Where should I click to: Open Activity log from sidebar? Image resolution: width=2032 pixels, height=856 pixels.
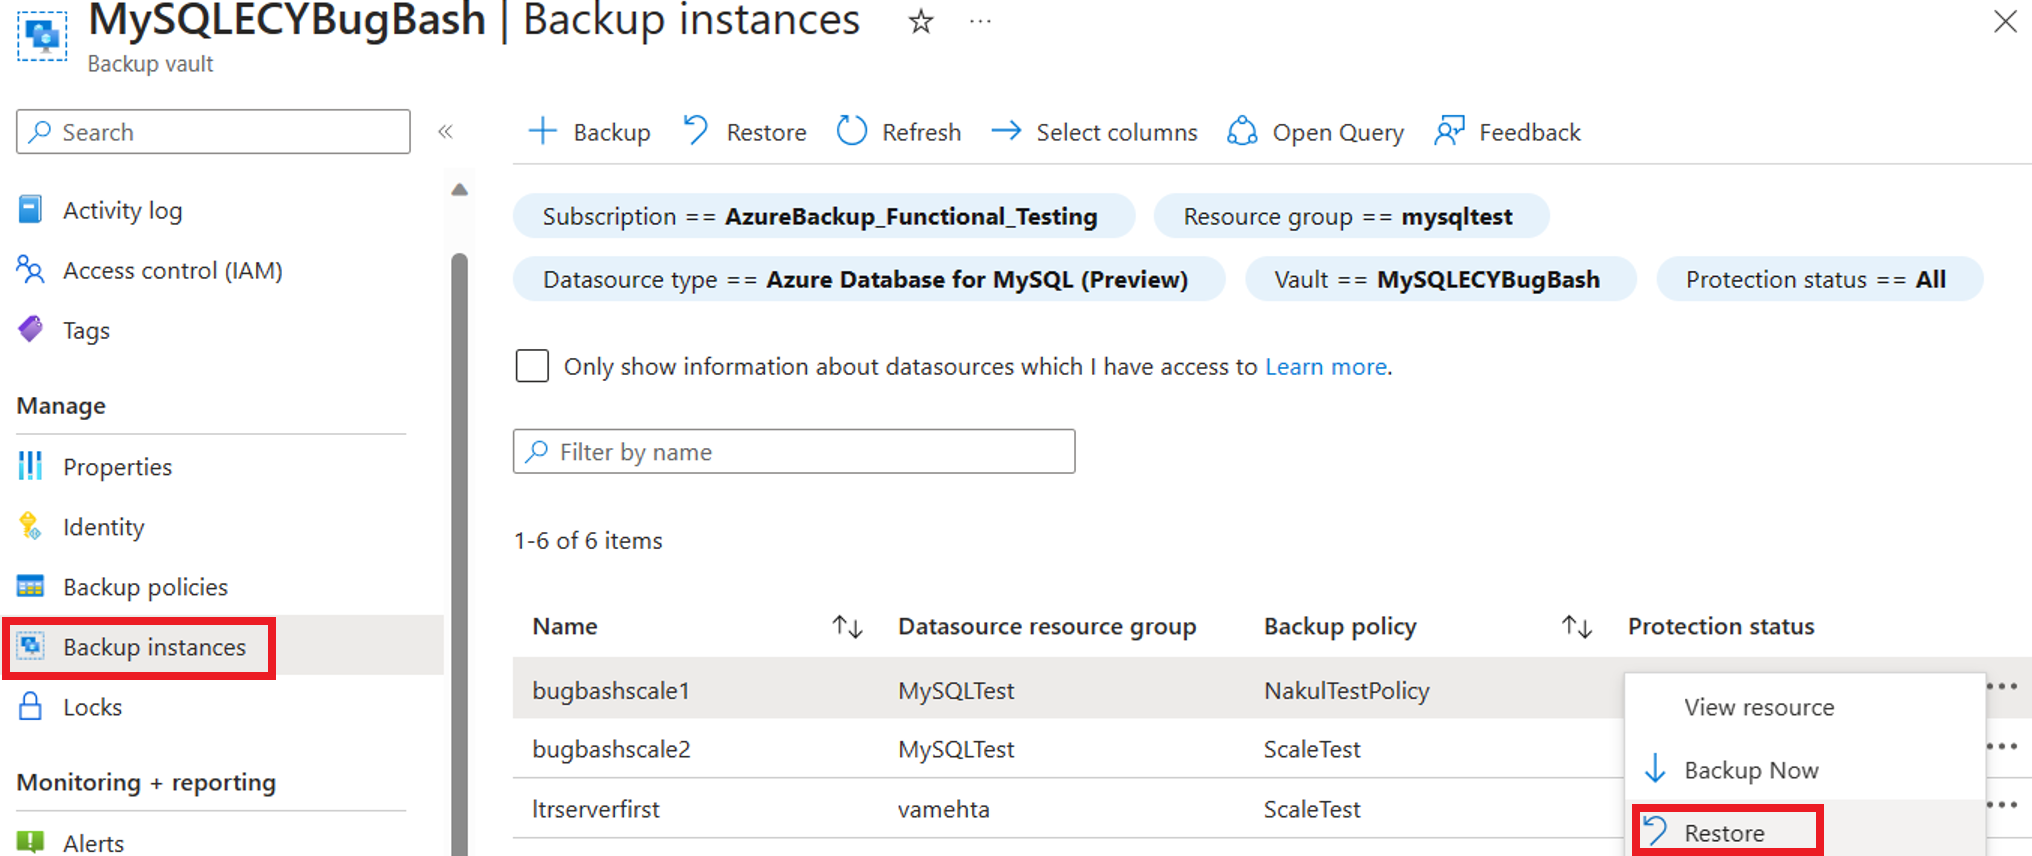pyautogui.click(x=122, y=210)
